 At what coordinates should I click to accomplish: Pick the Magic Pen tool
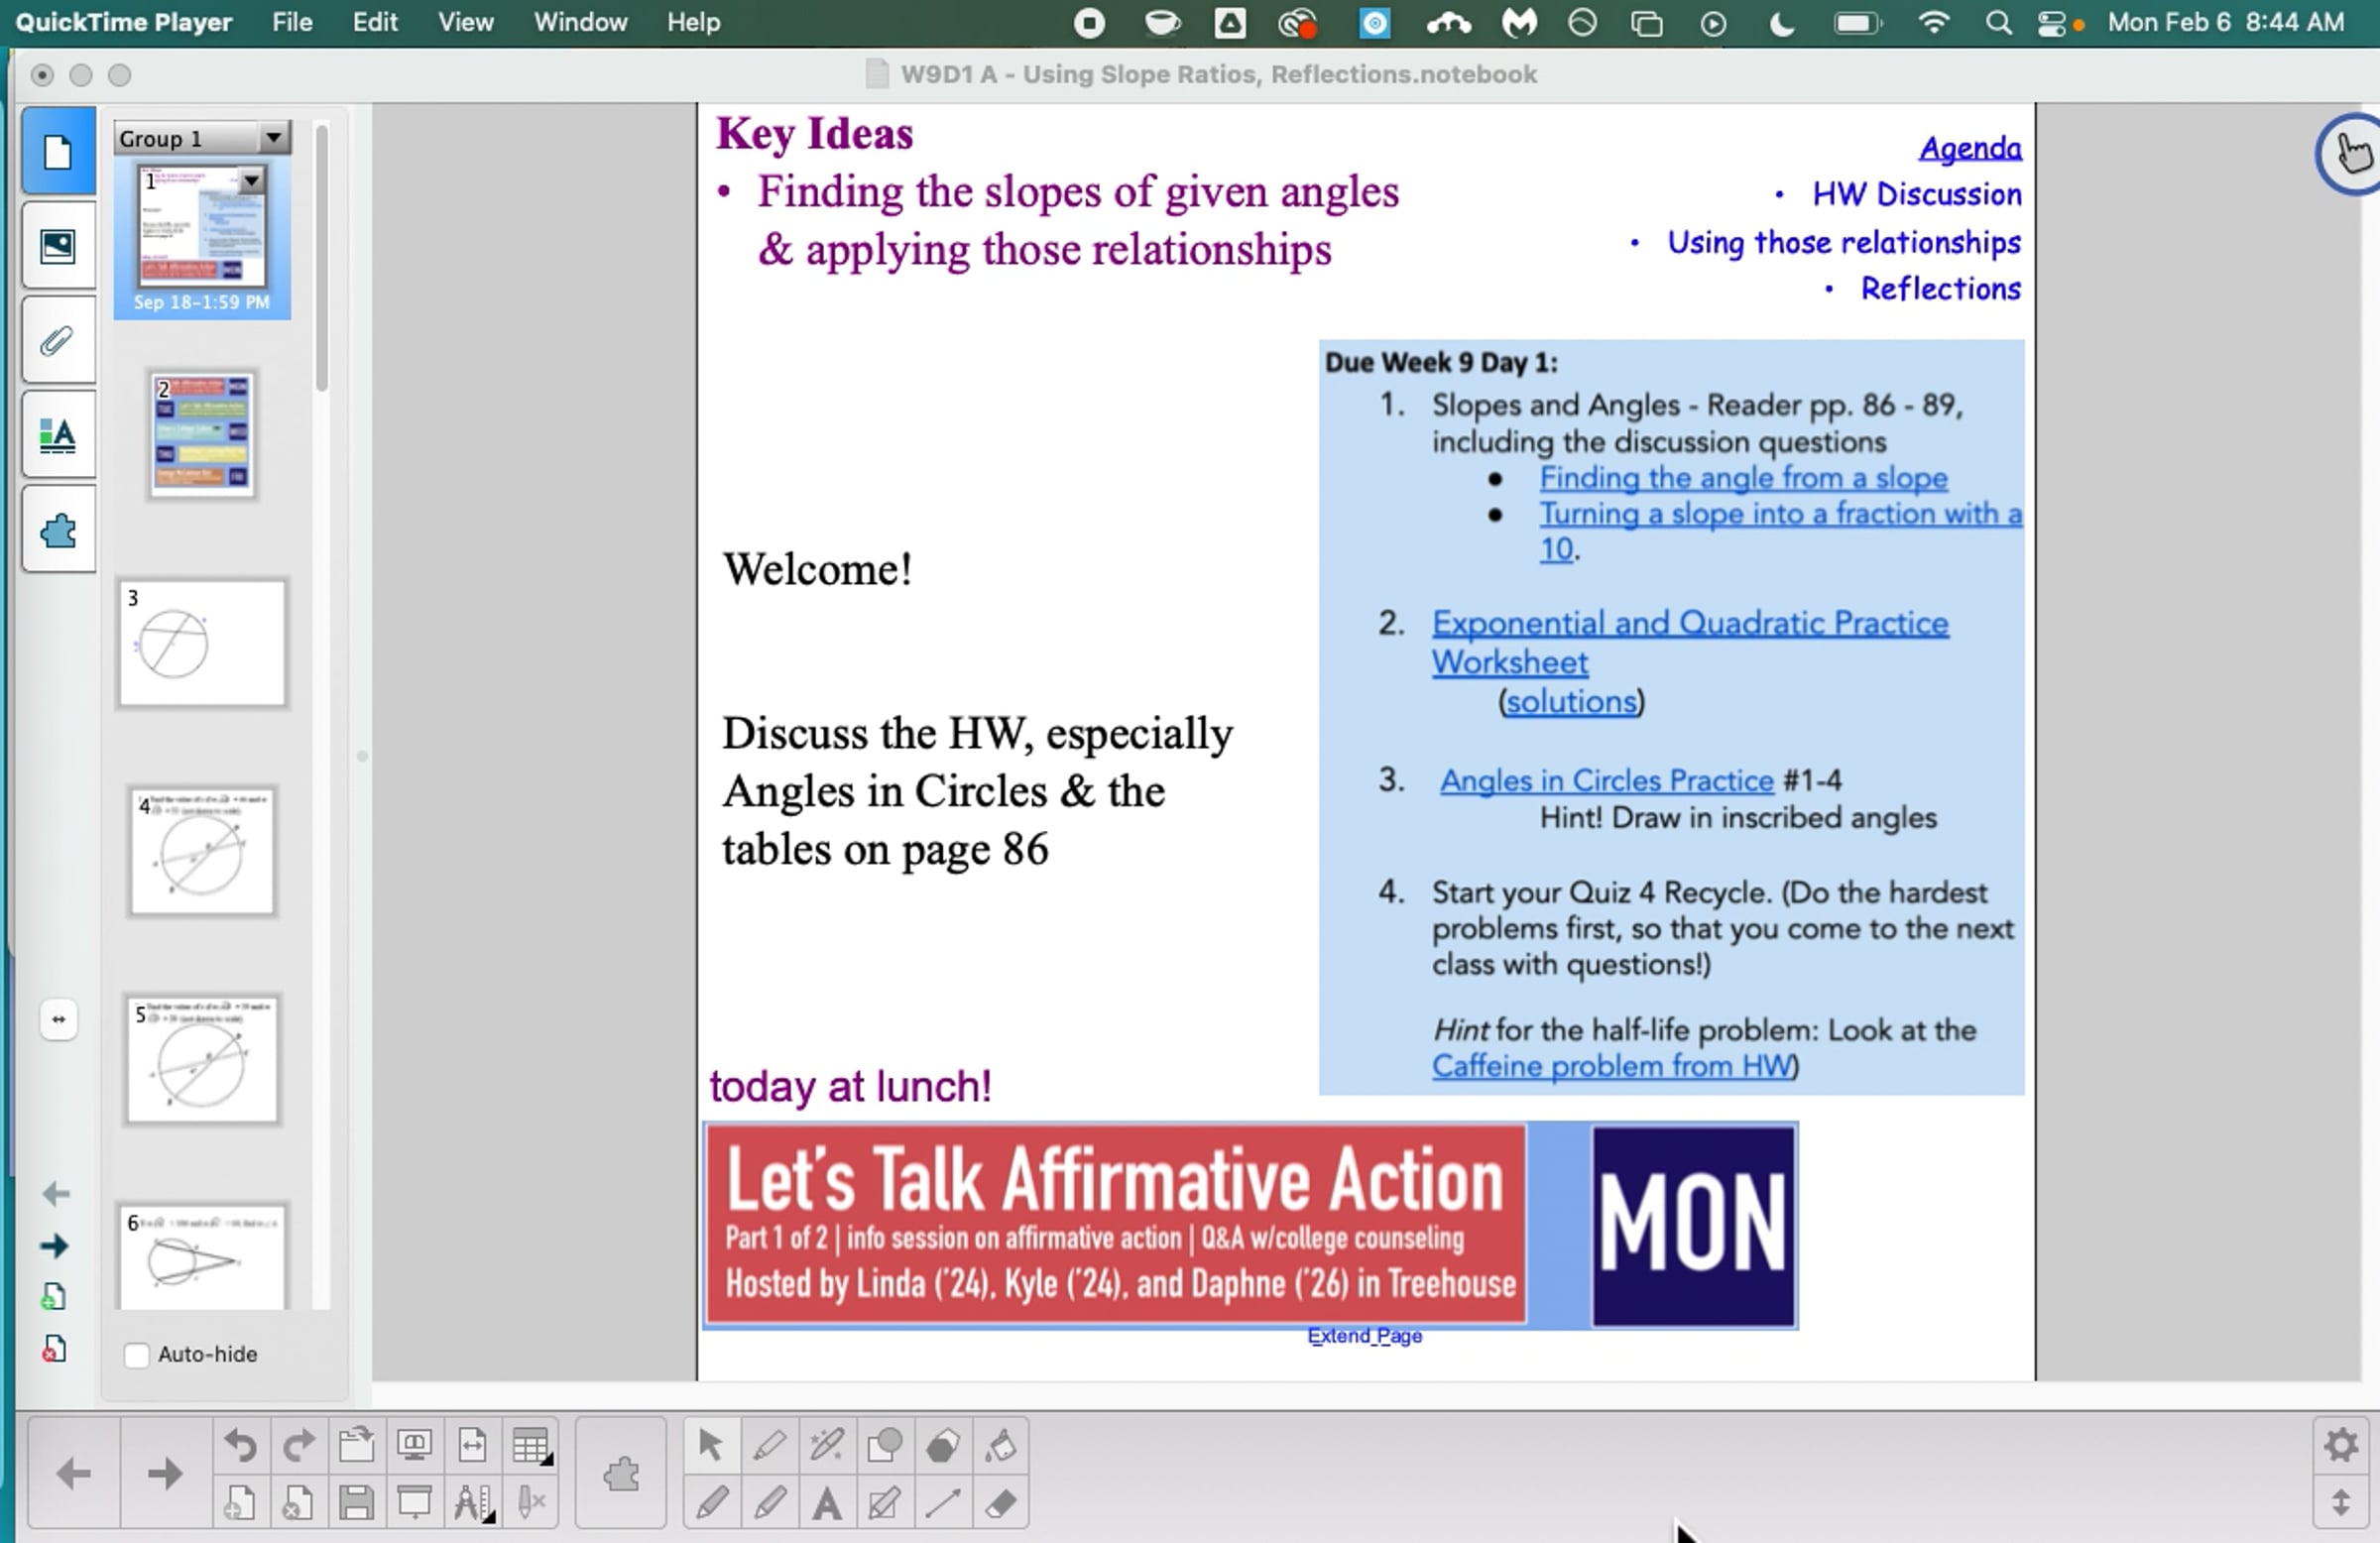[x=827, y=1445]
